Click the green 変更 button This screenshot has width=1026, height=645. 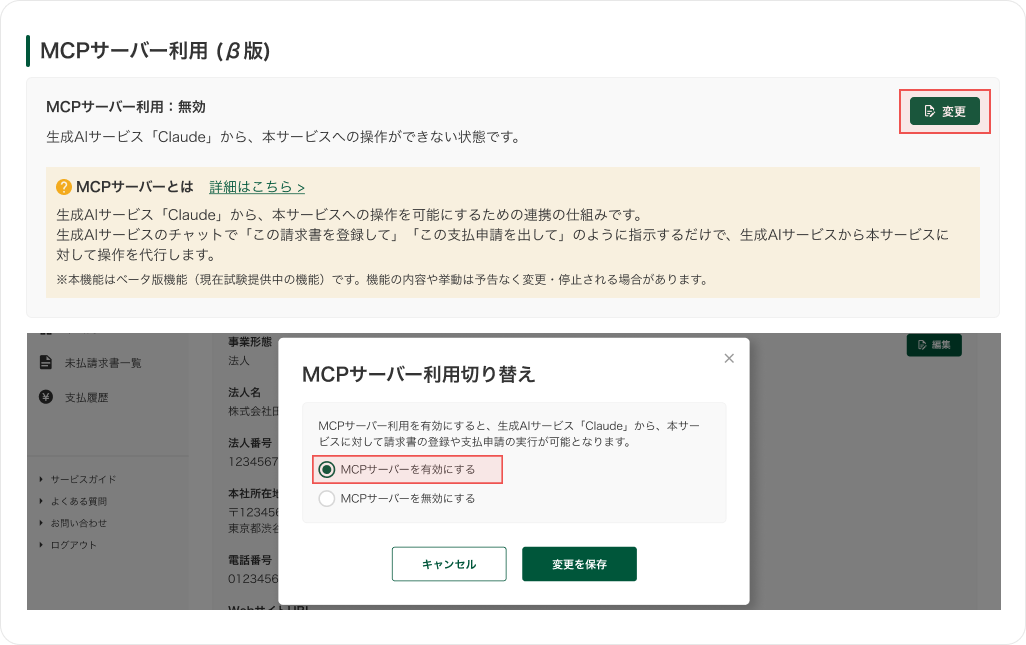[x=944, y=111]
